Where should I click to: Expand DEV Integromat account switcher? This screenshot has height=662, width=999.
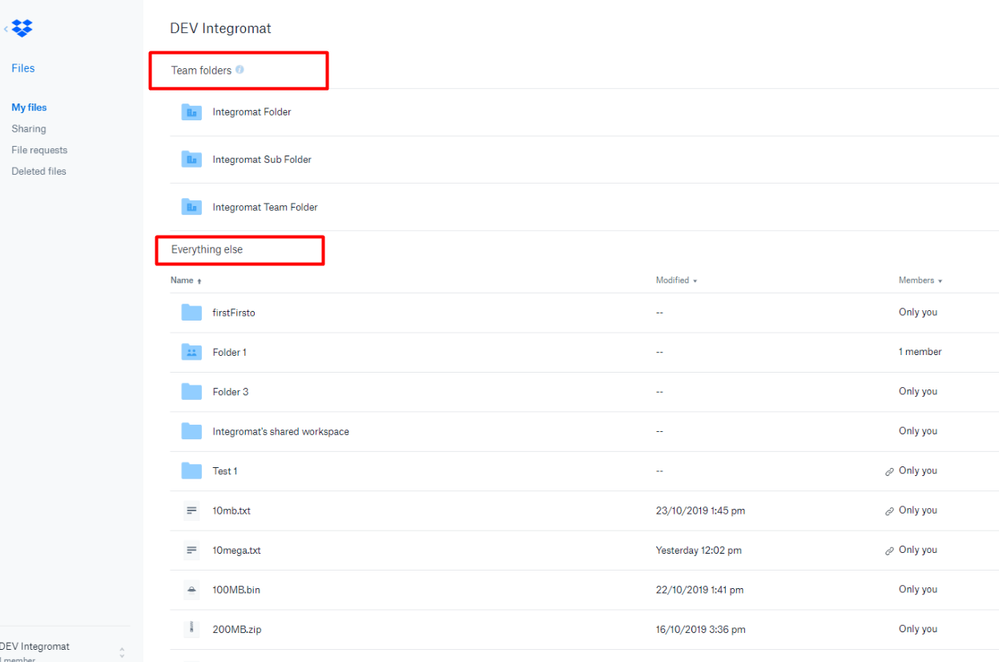coord(122,652)
